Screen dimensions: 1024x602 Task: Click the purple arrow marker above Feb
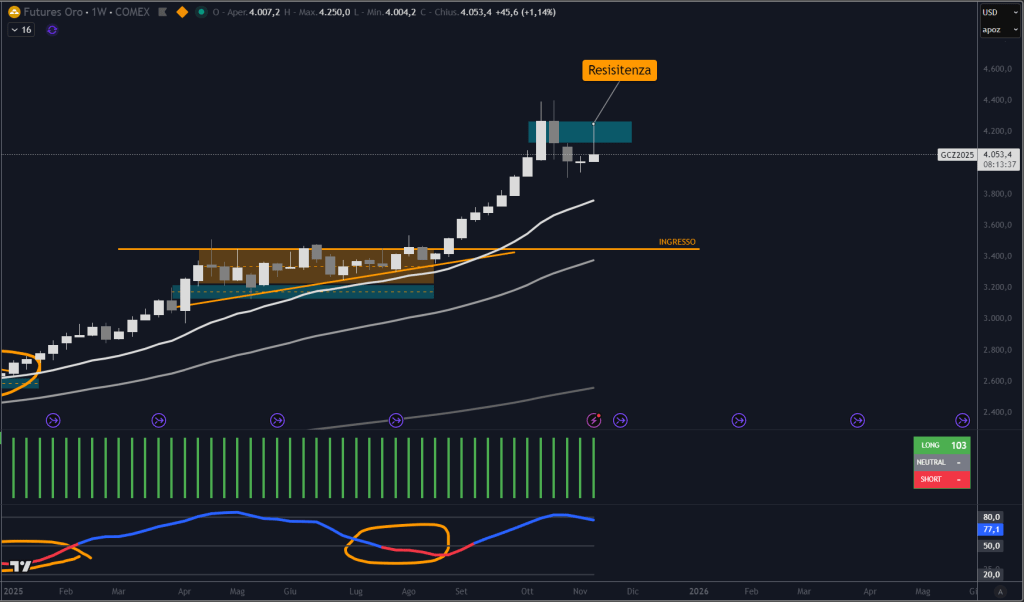pos(55,420)
